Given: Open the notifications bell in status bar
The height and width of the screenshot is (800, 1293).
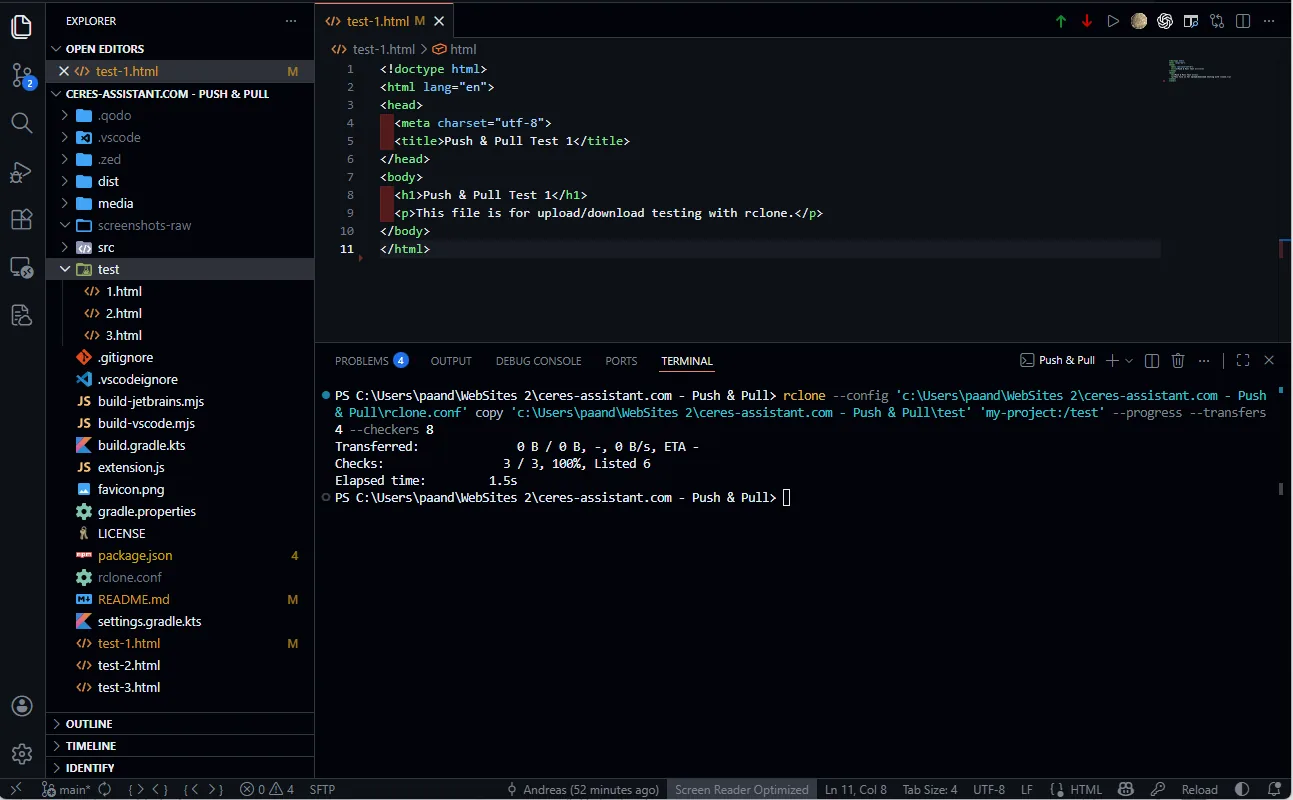Looking at the screenshot, I should coord(1275,789).
